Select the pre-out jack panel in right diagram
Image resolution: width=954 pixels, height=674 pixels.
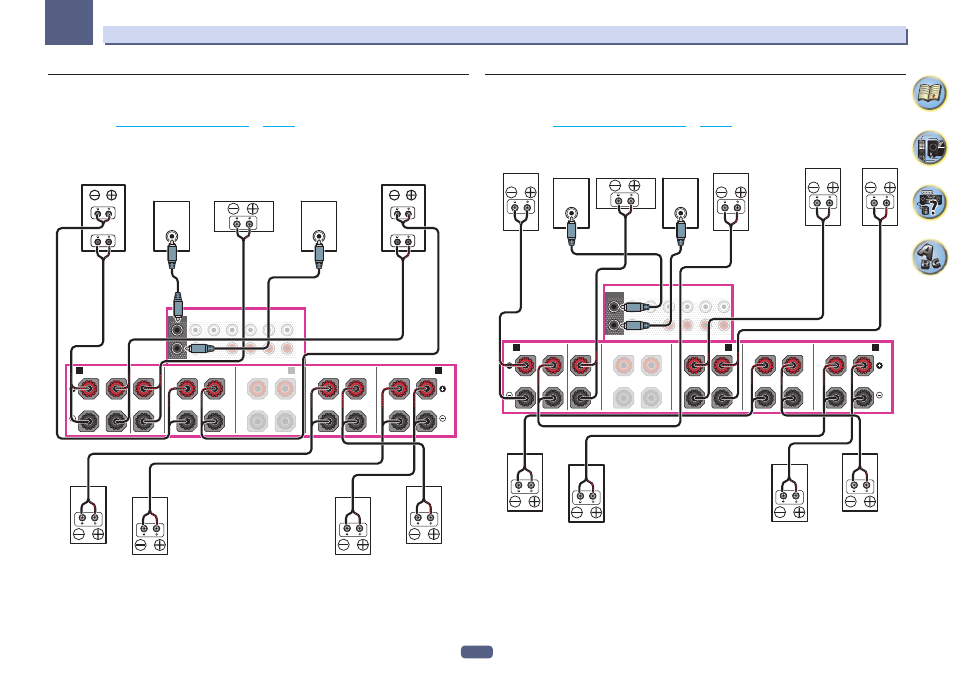click(668, 313)
